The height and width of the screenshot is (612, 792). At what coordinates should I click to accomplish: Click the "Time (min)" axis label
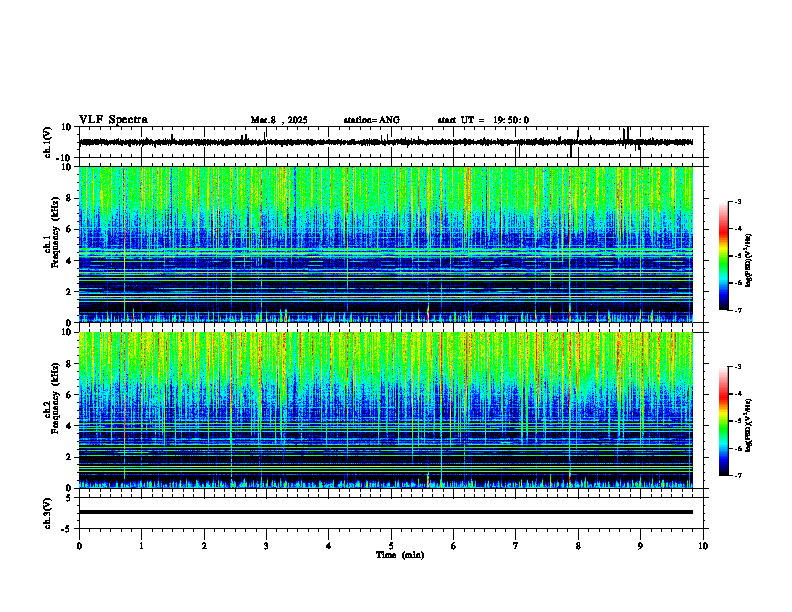pos(400,555)
